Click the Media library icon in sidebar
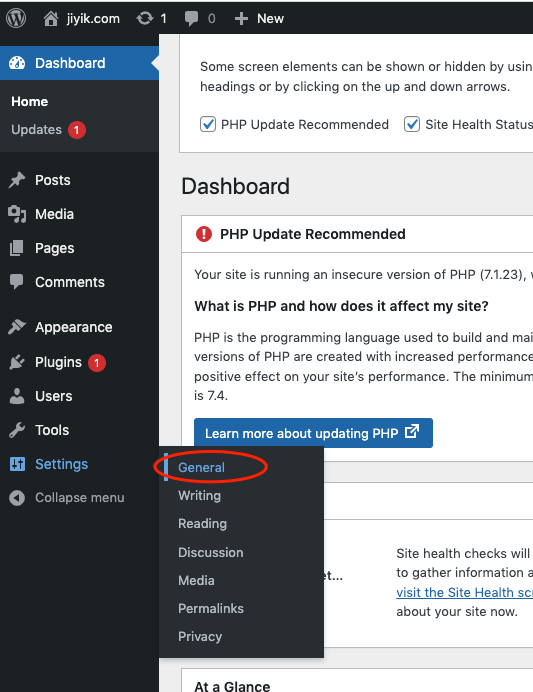The width and height of the screenshot is (533, 692). (x=17, y=214)
